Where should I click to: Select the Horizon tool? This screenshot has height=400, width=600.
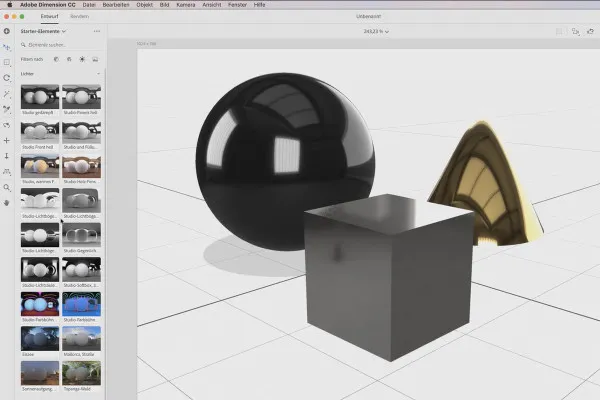(x=7, y=172)
